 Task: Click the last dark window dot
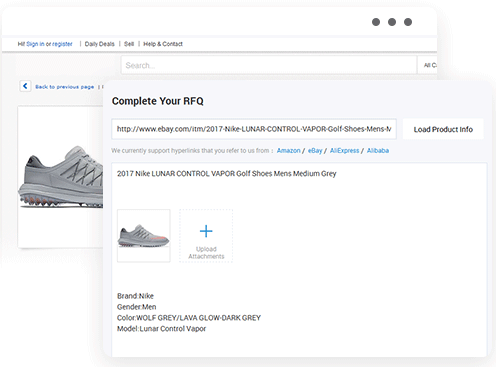408,22
